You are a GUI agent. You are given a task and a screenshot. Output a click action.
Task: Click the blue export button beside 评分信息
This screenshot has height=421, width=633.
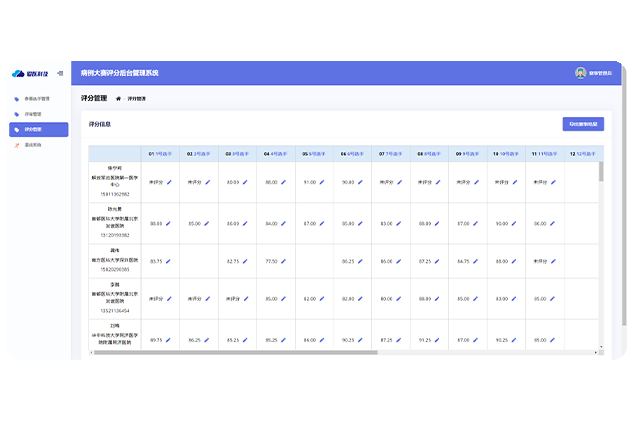(583, 124)
